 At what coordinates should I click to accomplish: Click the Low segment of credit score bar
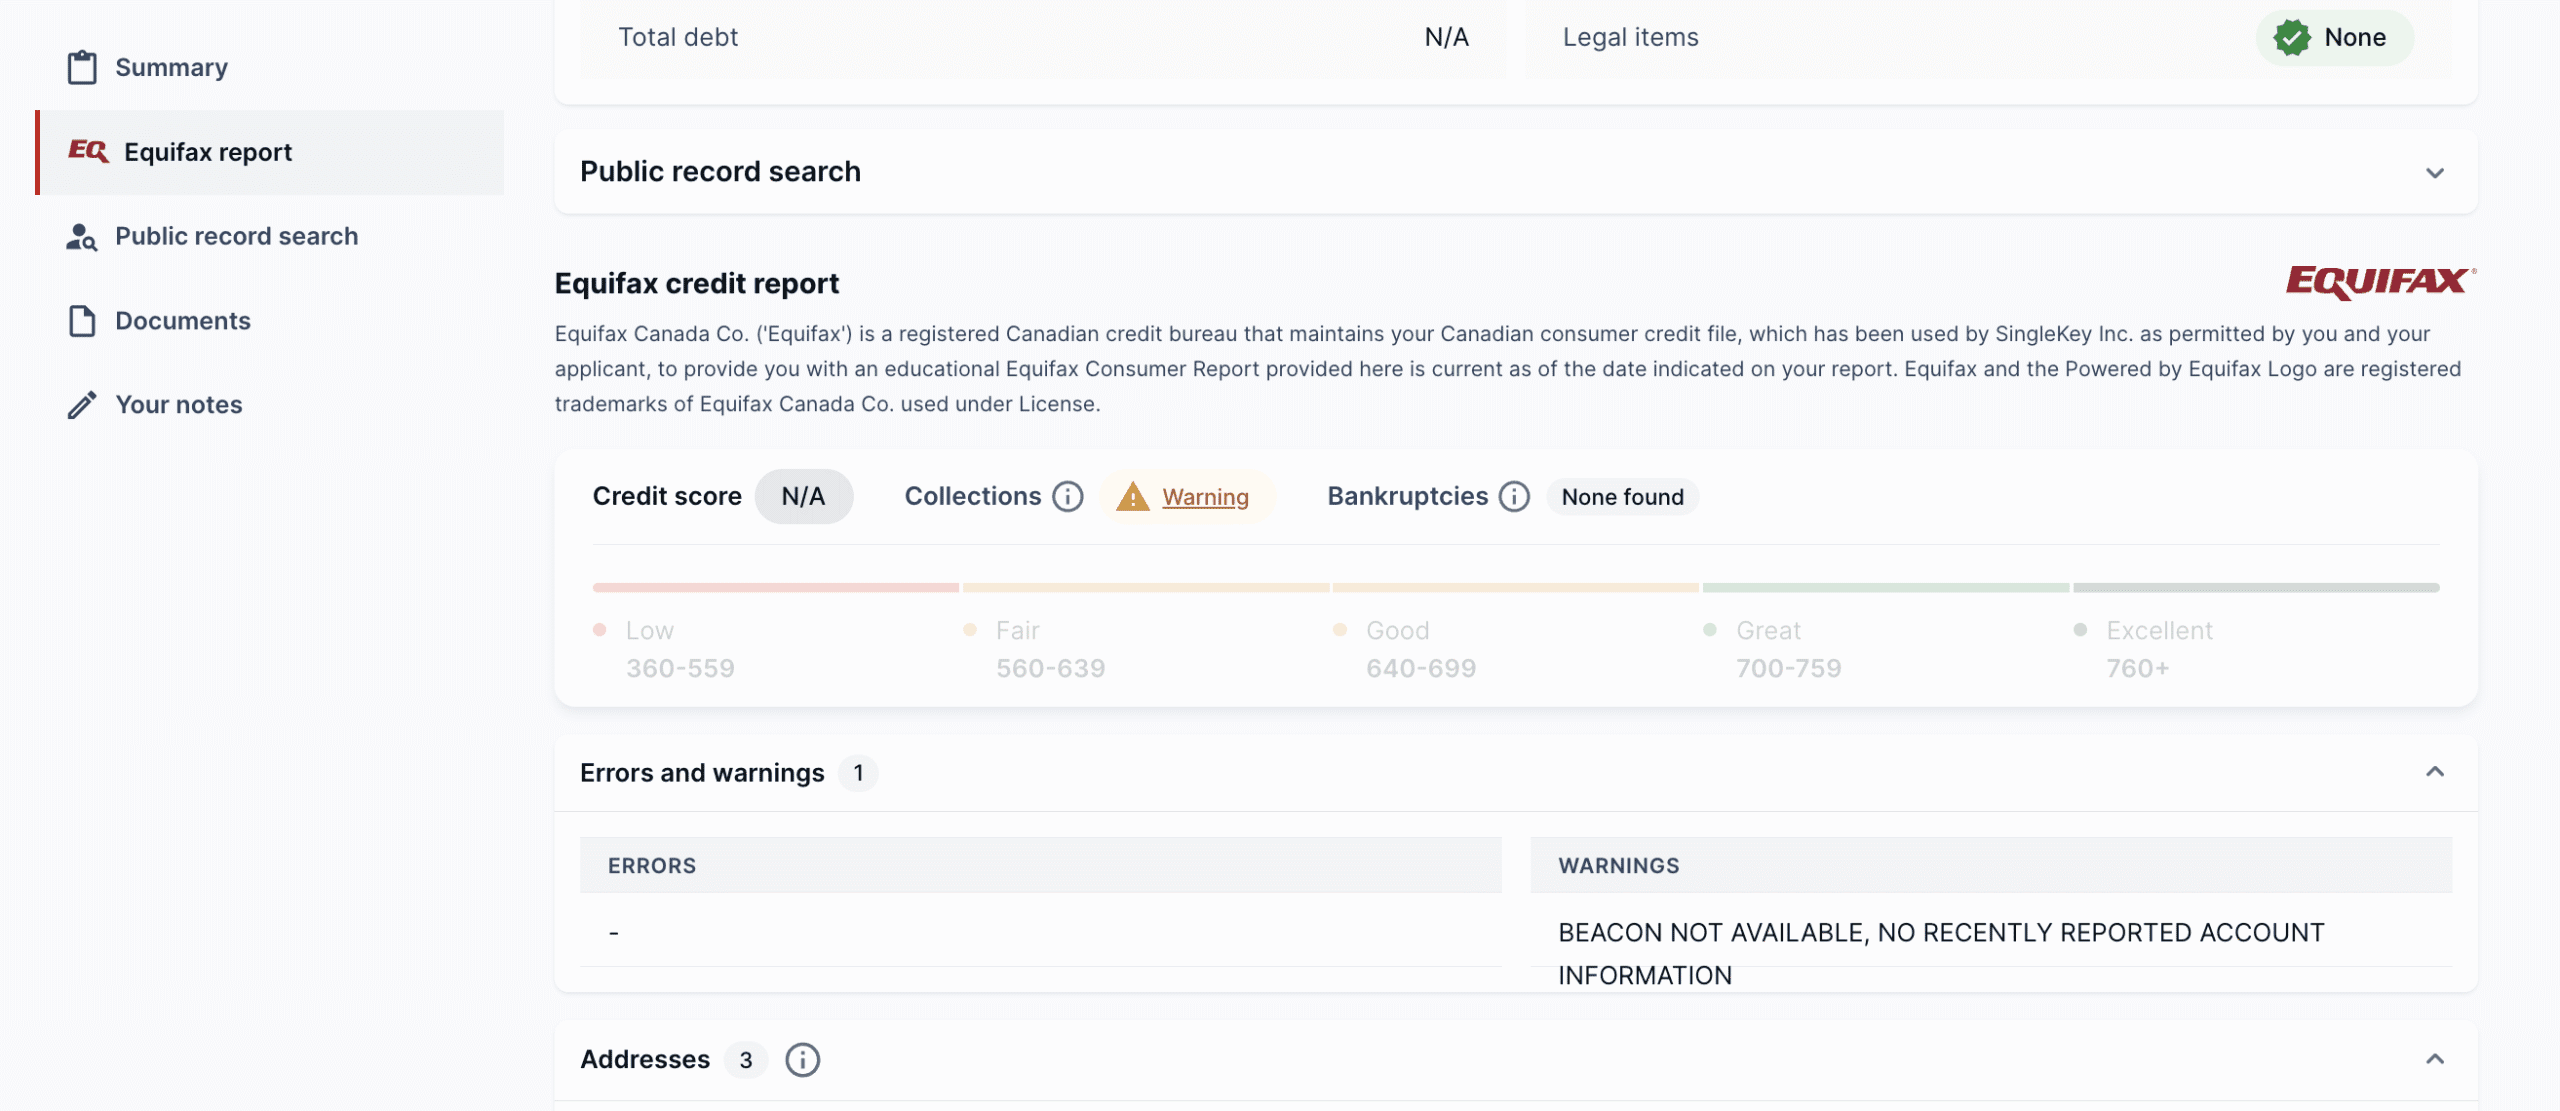coord(775,588)
